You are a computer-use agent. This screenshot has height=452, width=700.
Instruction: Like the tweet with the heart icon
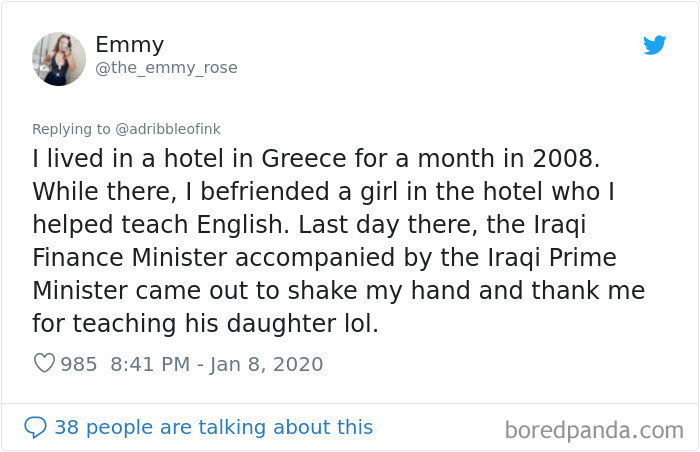pos(44,364)
